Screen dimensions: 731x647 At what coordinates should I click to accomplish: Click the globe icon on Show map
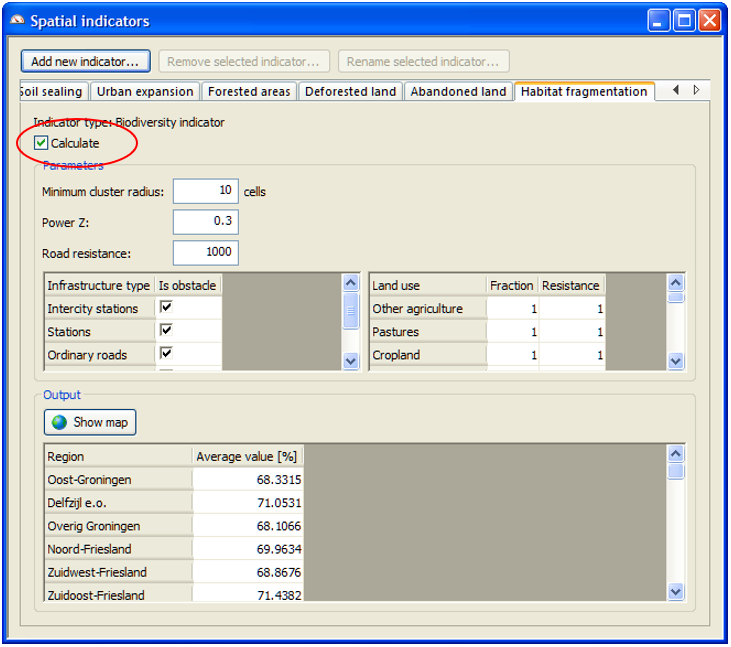(60, 422)
